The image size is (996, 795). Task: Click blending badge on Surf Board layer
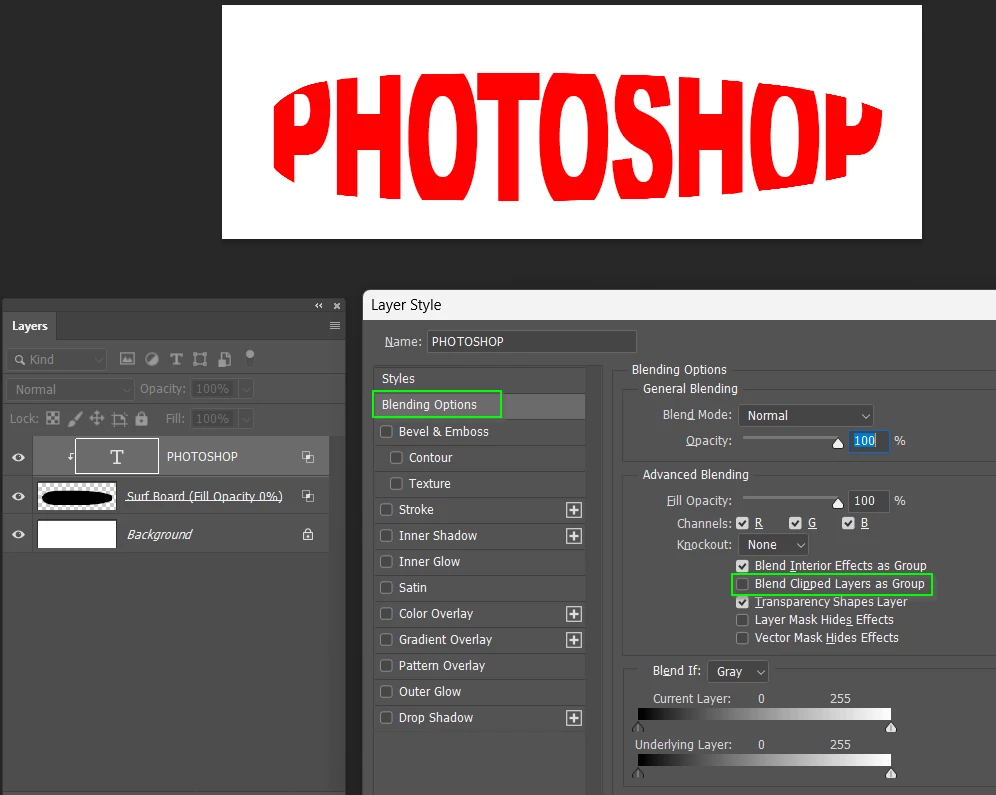(308, 496)
